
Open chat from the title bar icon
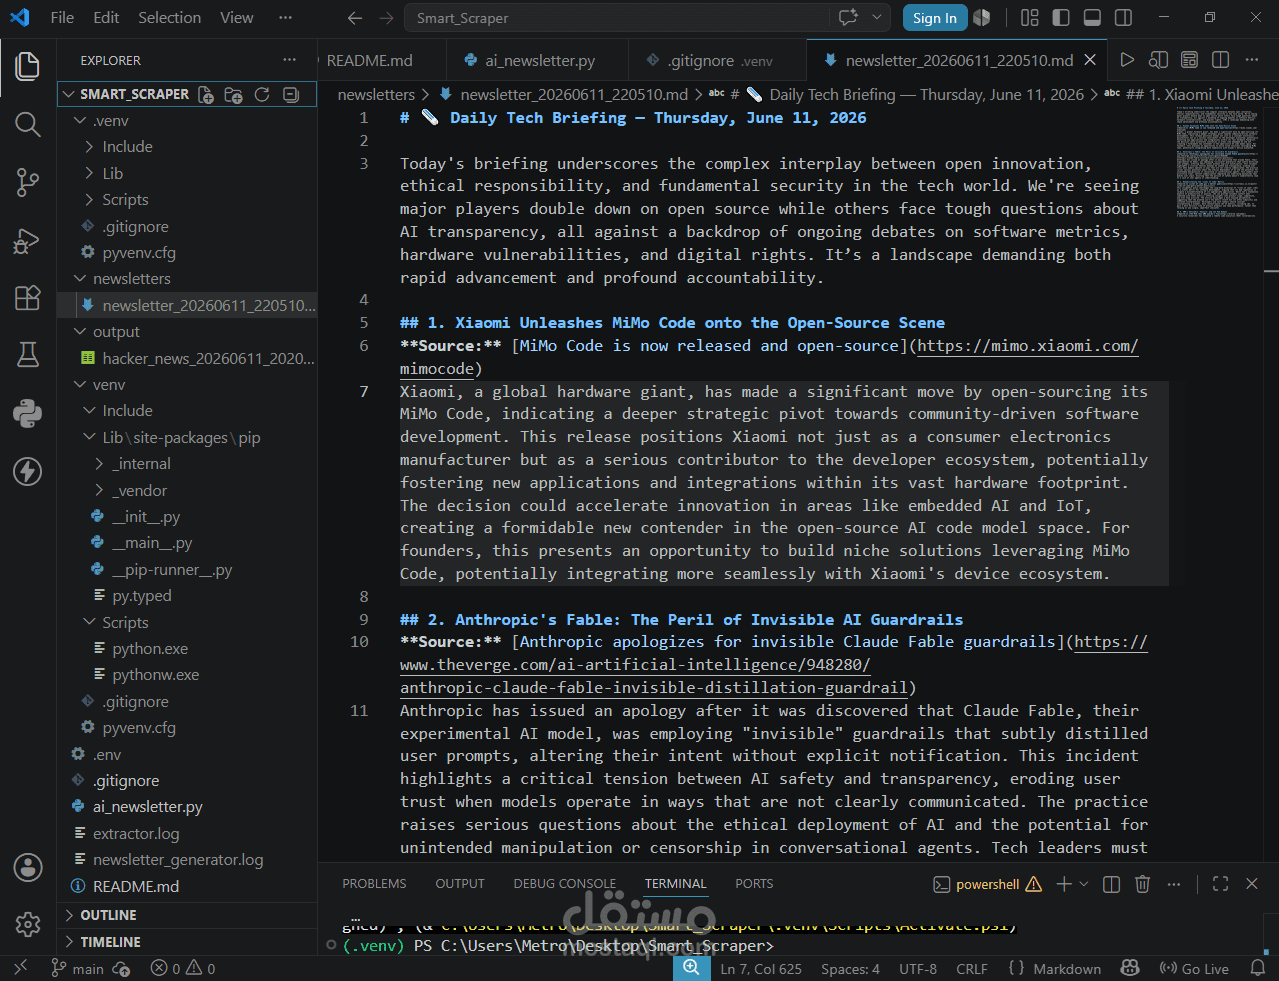pos(849,17)
